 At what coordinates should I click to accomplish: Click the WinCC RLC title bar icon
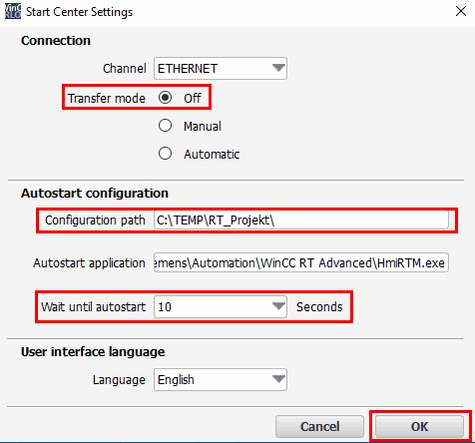tap(13, 11)
